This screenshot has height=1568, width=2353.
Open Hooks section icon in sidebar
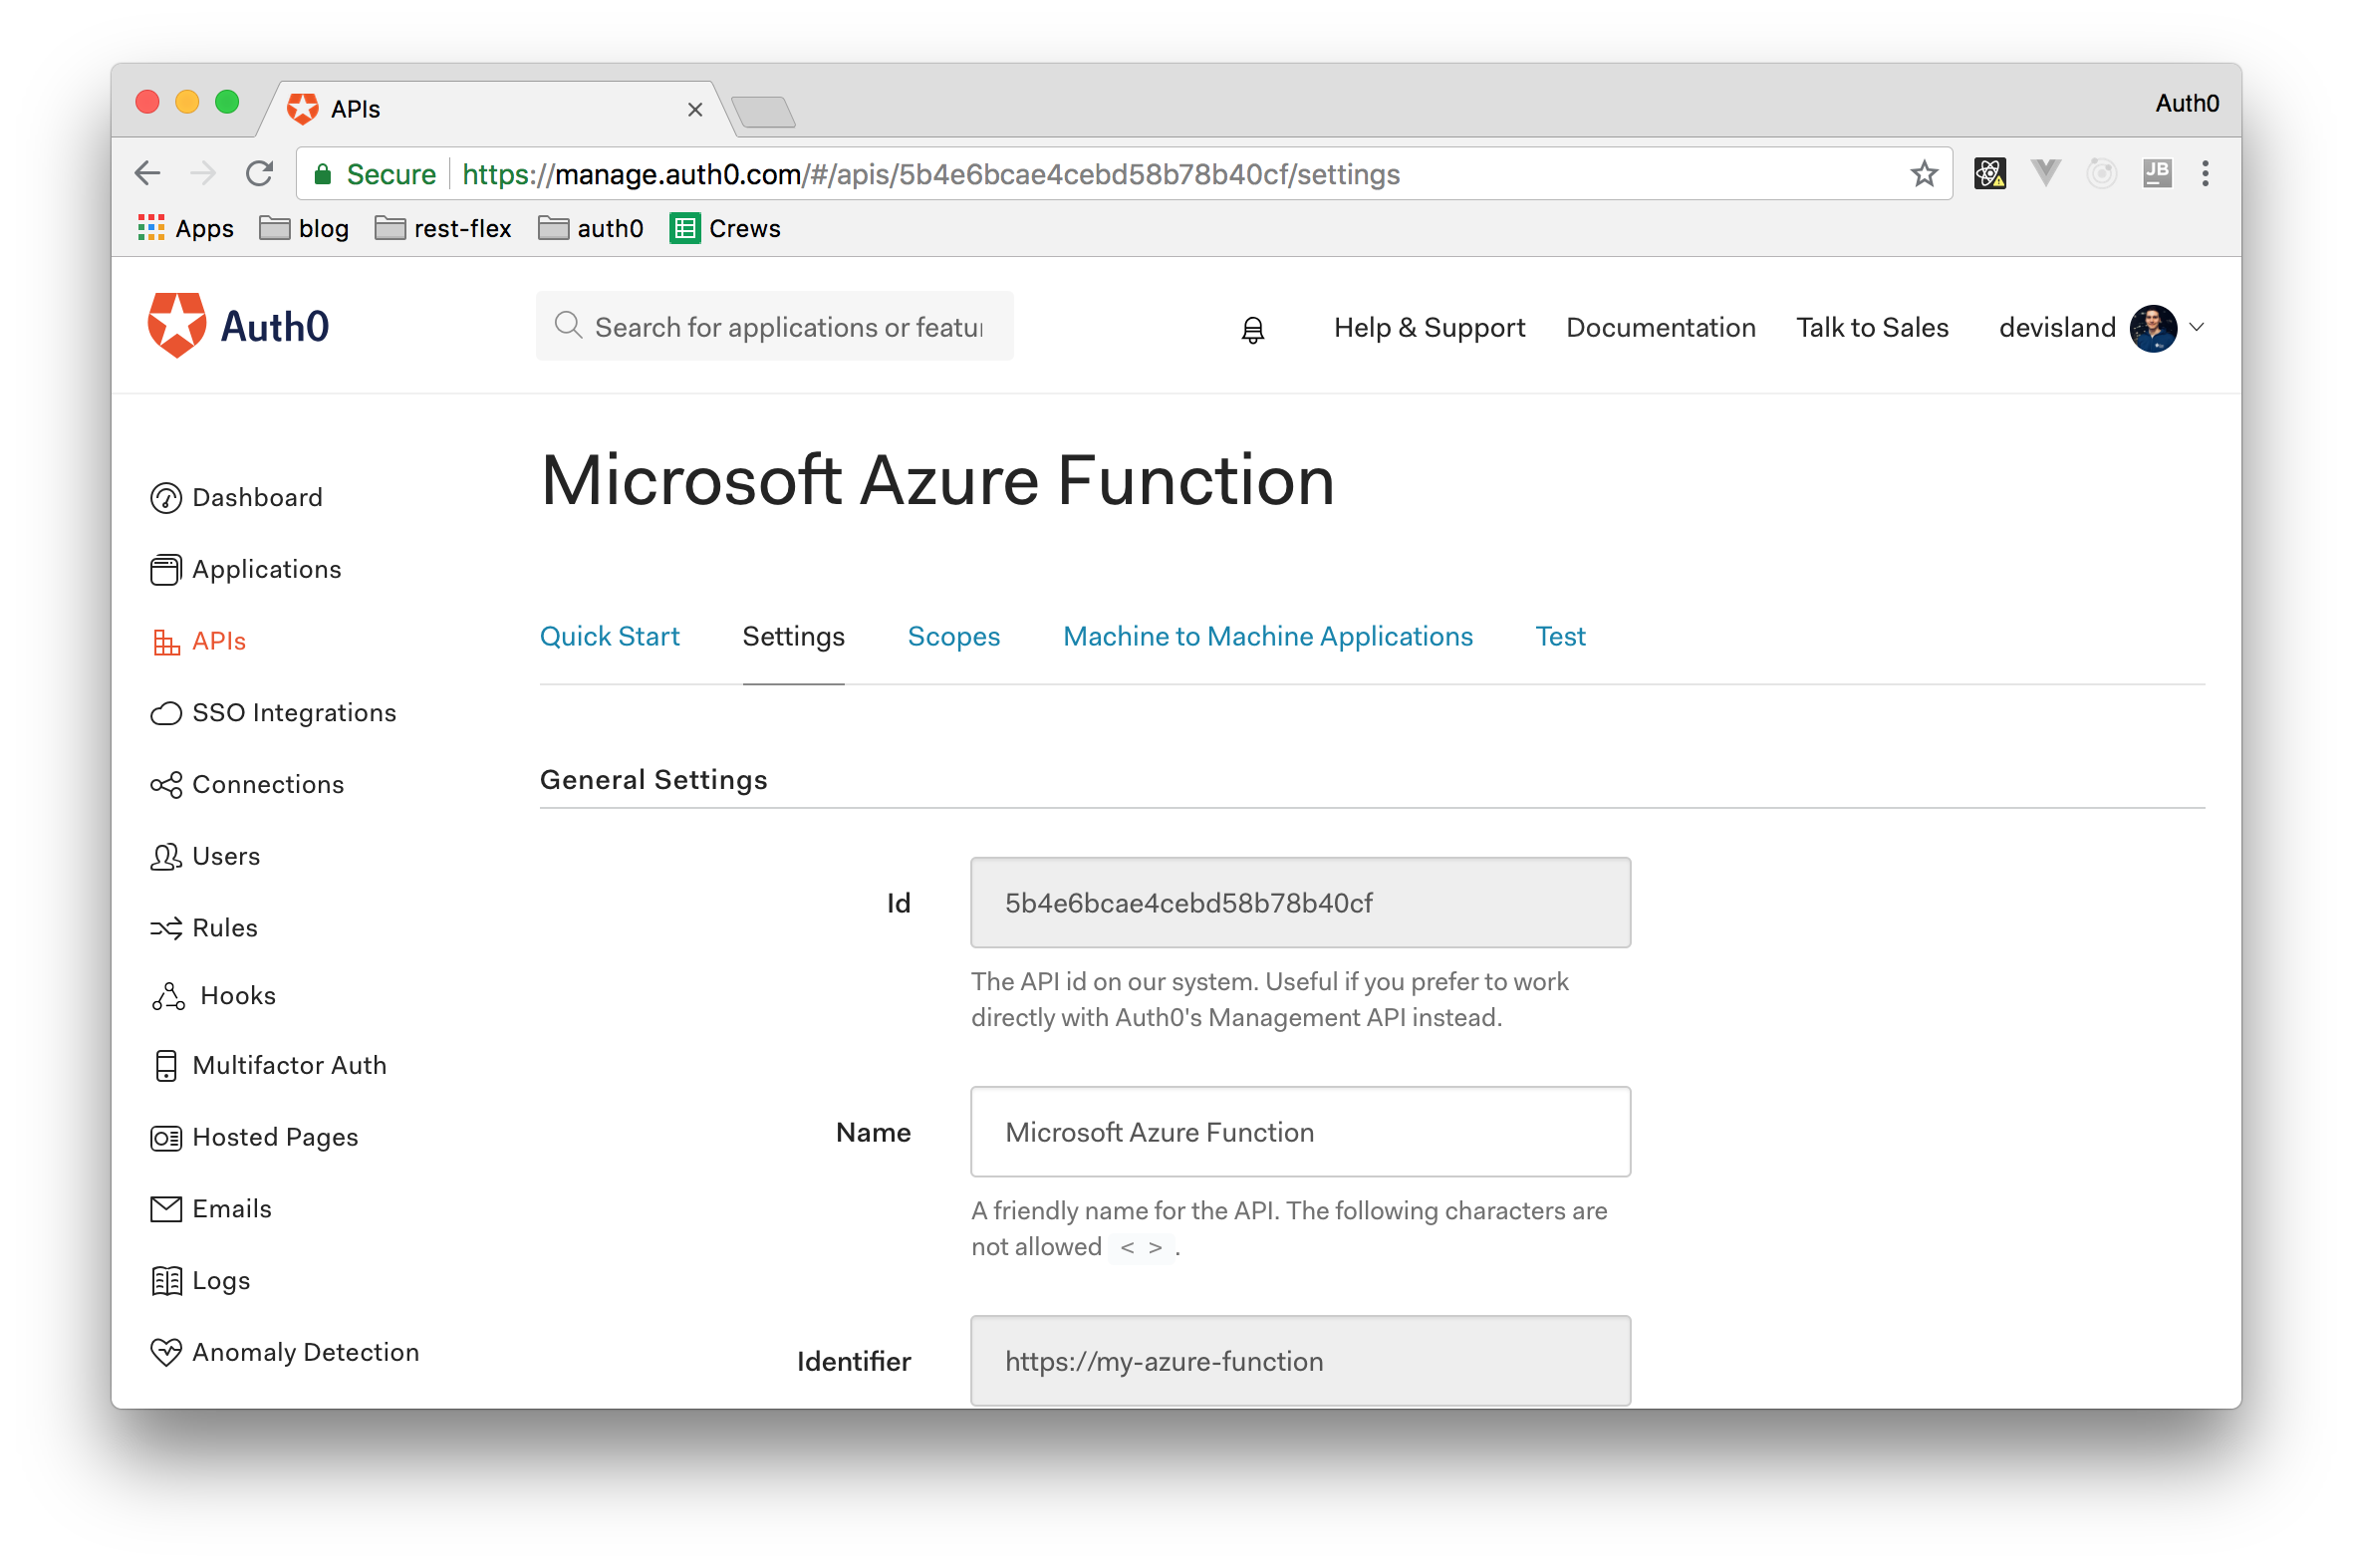coord(167,996)
